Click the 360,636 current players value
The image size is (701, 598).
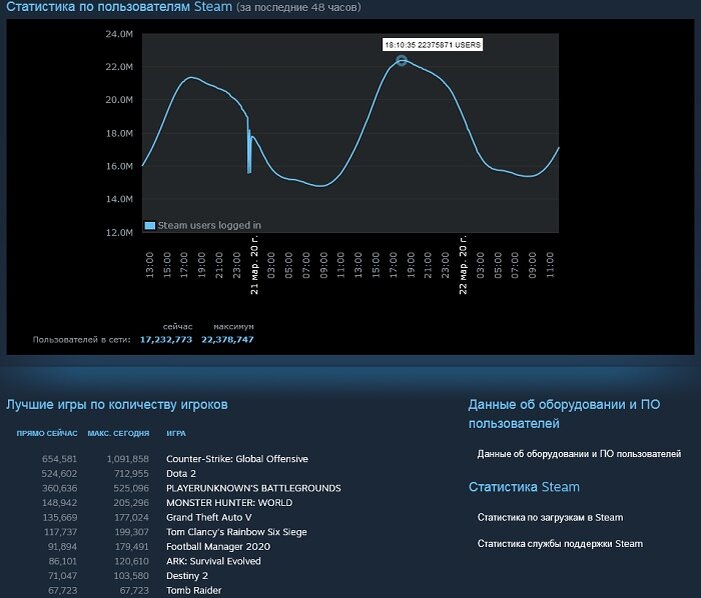[59, 488]
